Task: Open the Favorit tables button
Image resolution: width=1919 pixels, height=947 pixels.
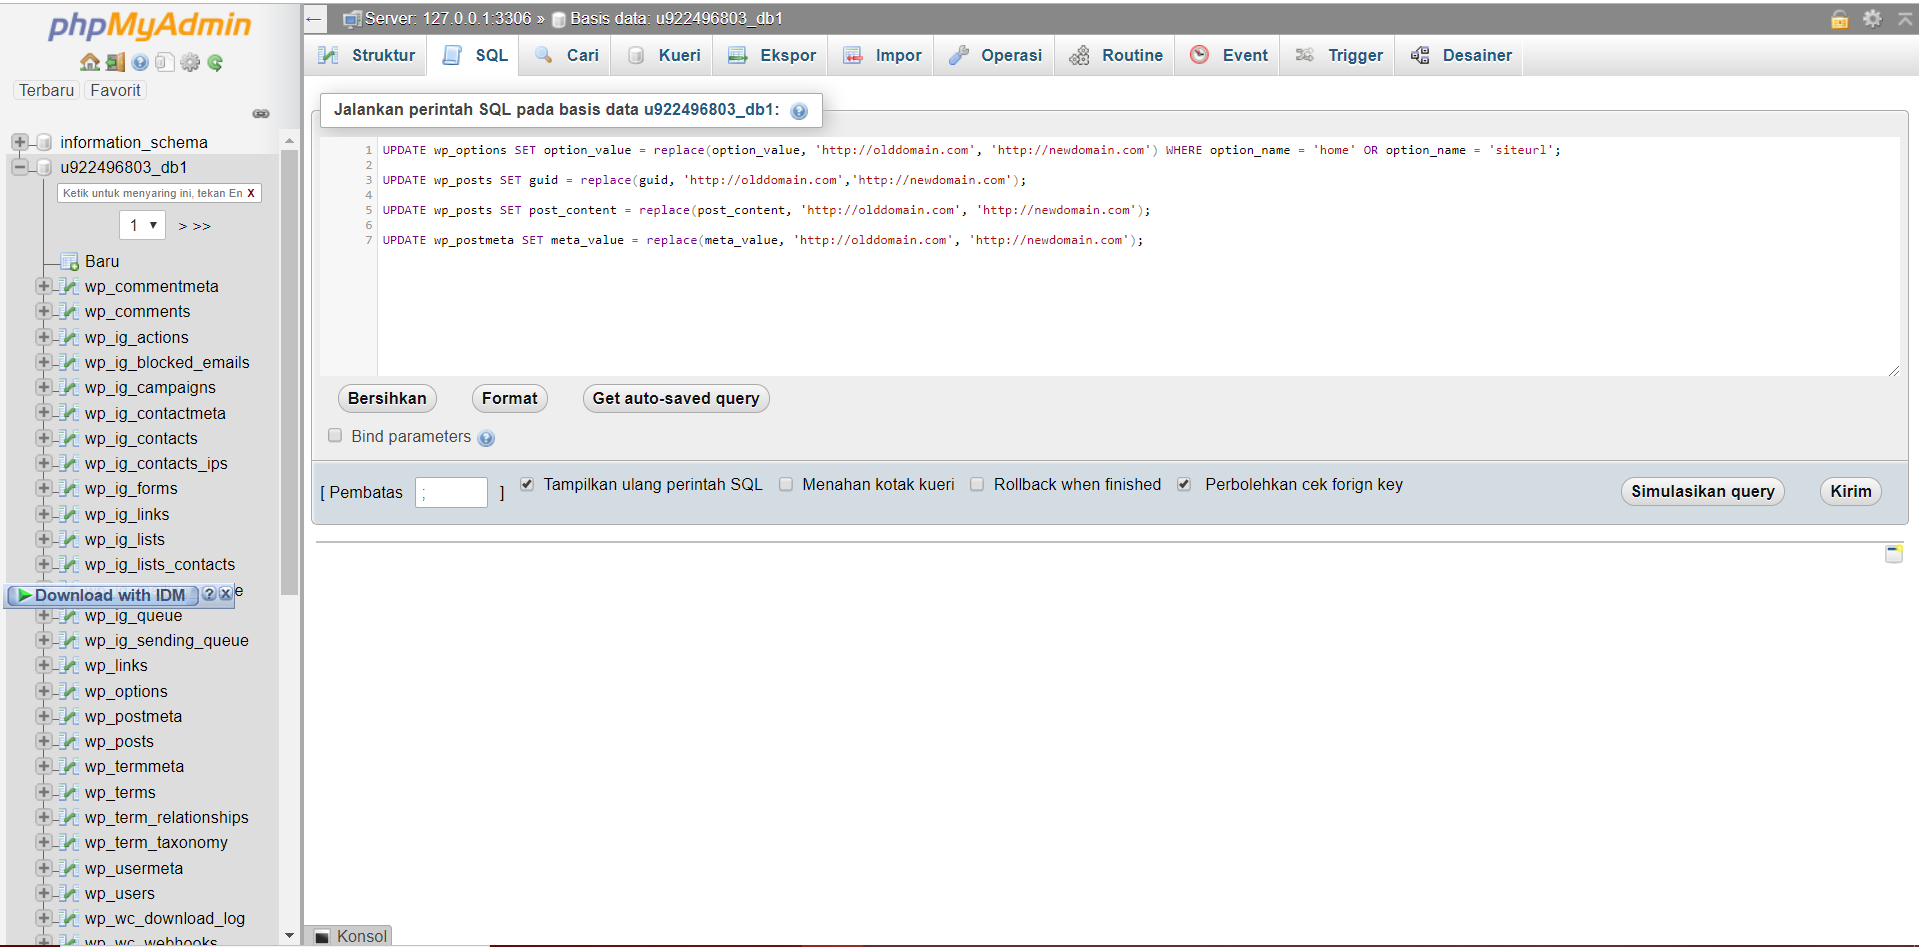Action: [x=115, y=90]
